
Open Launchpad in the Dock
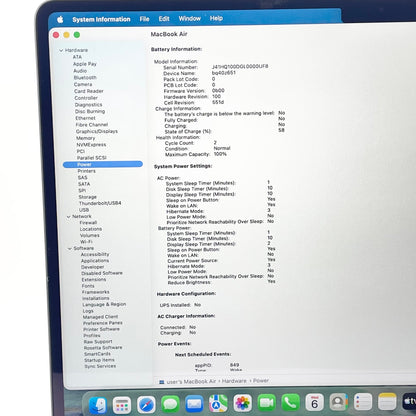pyautogui.click(x=122, y=405)
